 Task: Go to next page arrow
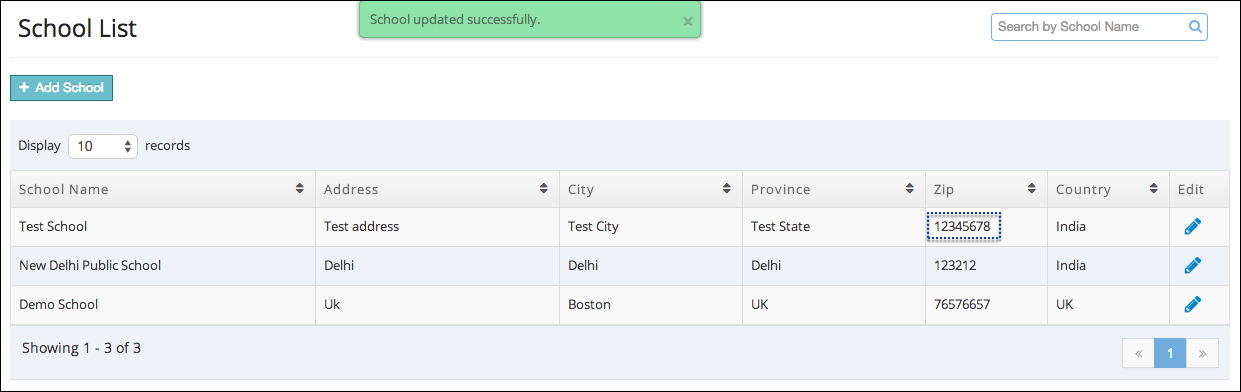coord(1202,353)
